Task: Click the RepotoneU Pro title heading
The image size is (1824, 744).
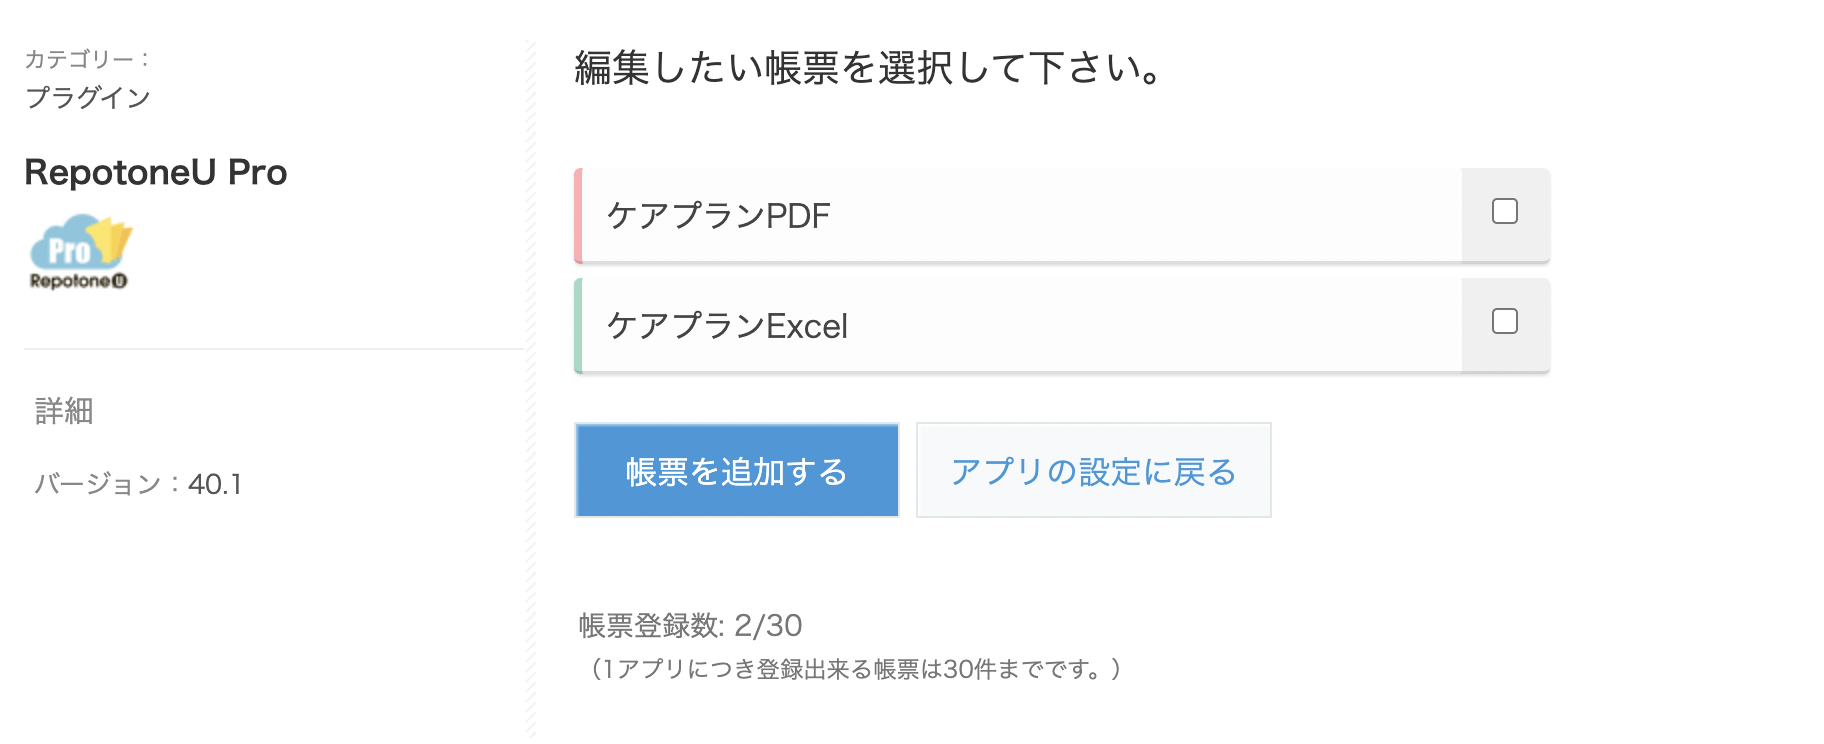Action: [156, 172]
